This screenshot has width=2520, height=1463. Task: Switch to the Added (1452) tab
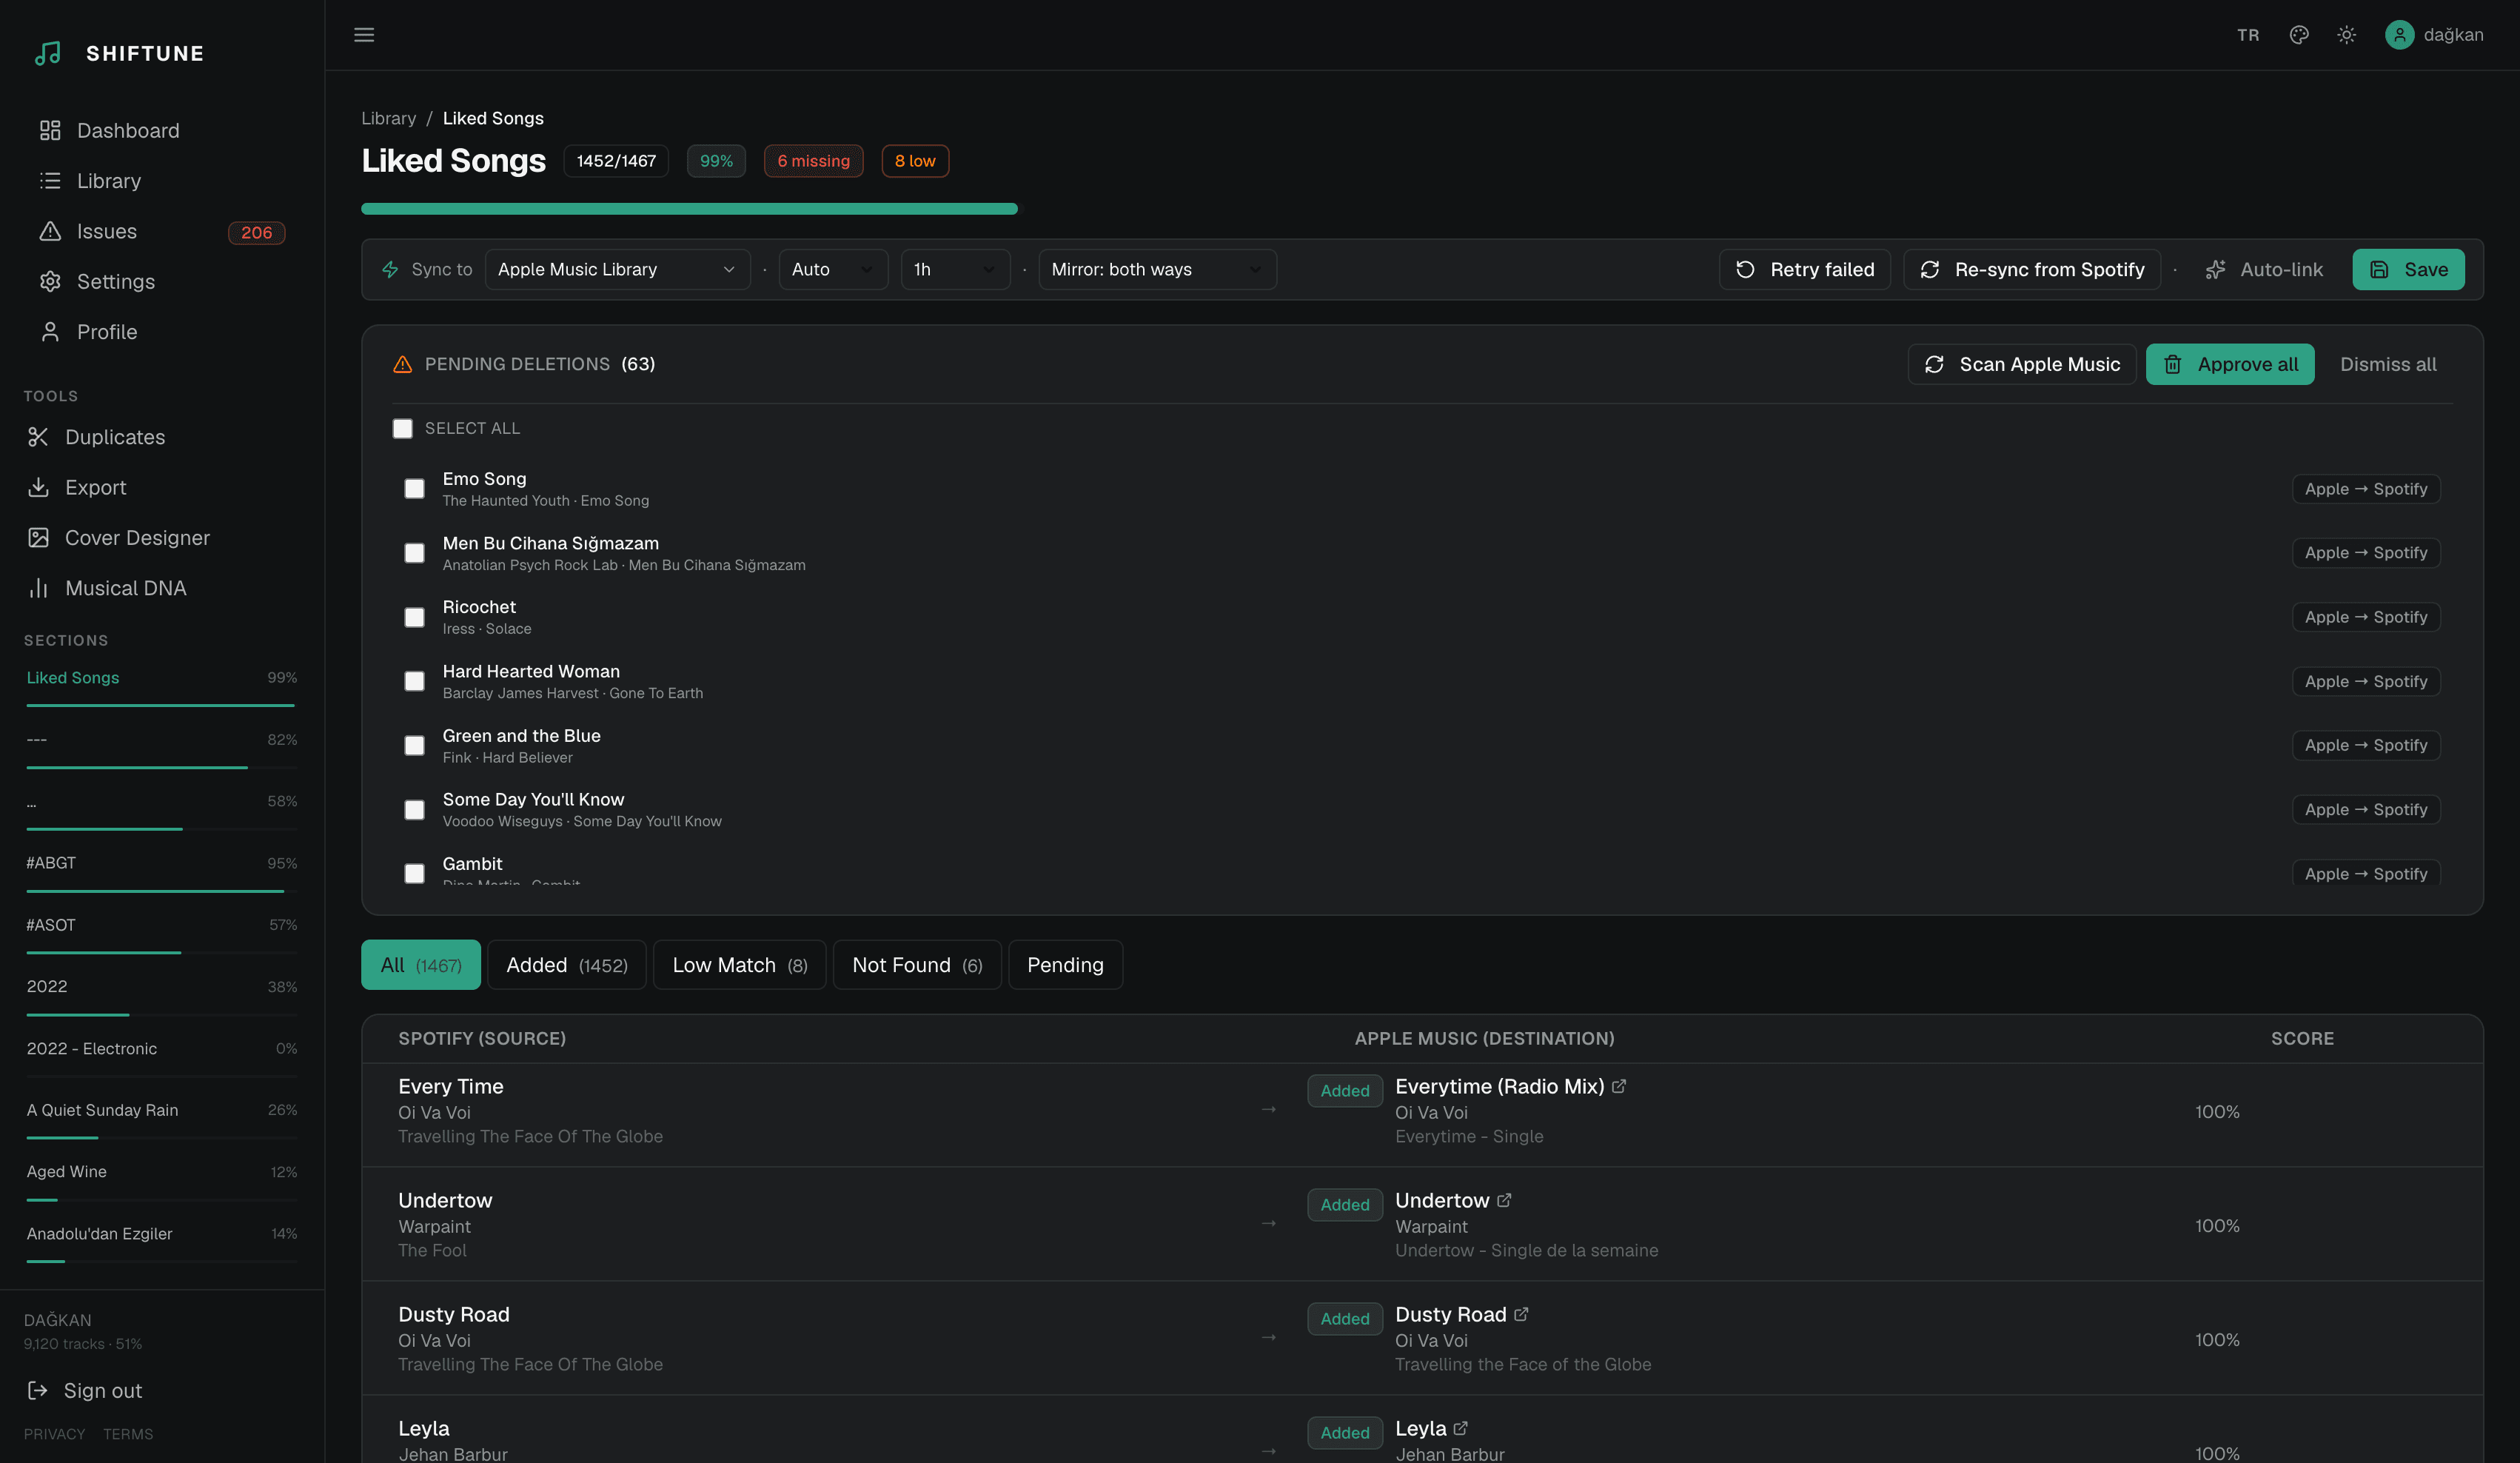tap(566, 965)
